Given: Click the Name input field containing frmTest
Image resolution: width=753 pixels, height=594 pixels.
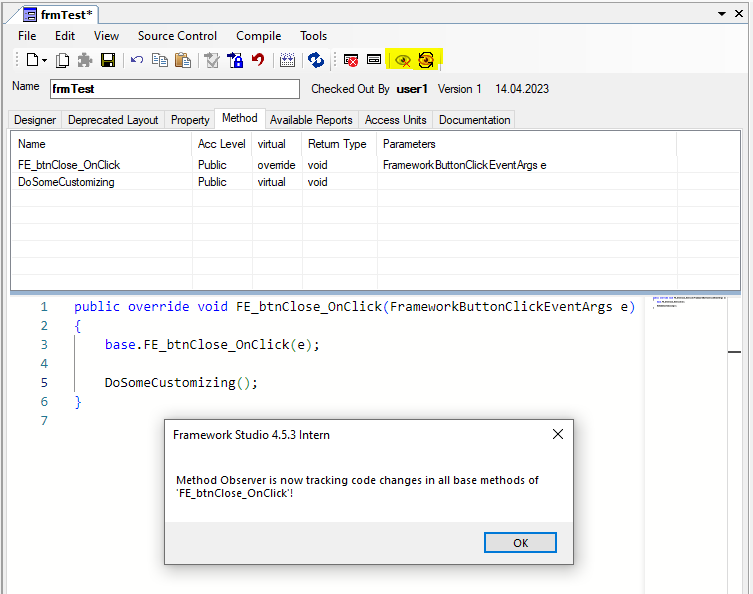Looking at the screenshot, I should click(x=175, y=89).
